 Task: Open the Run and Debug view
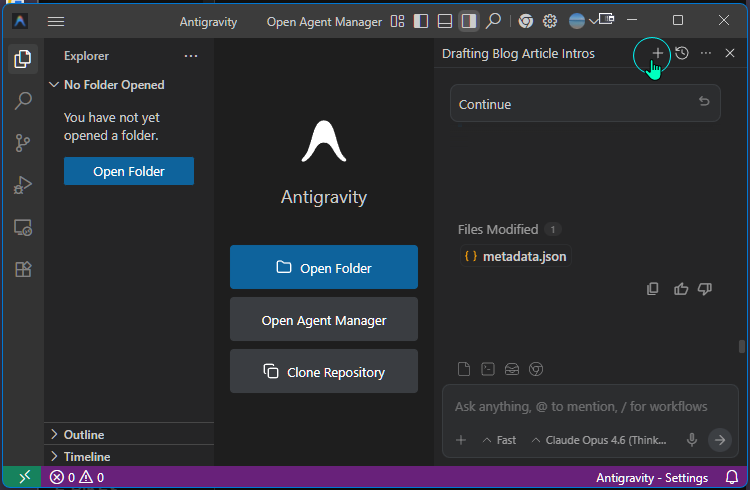tap(22, 185)
